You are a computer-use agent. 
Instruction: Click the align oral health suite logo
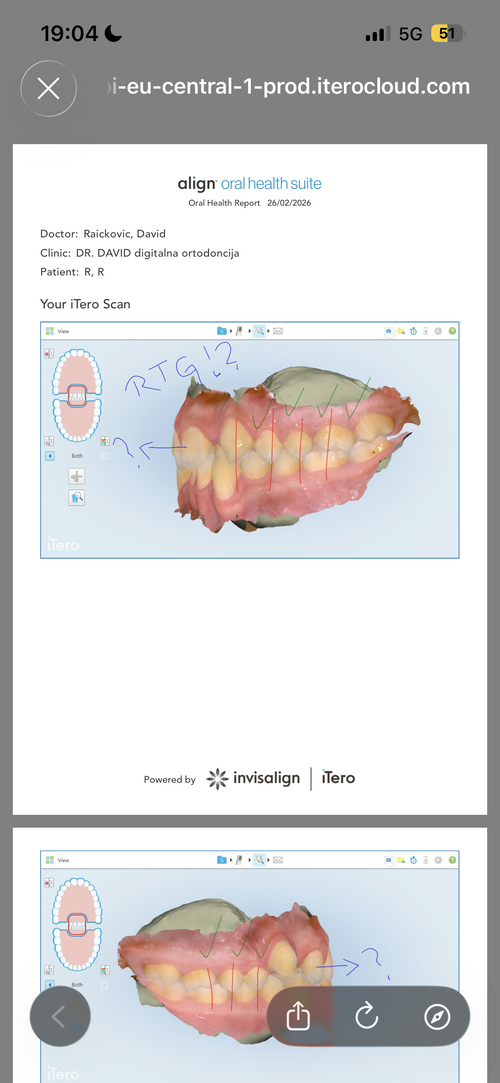(249, 184)
